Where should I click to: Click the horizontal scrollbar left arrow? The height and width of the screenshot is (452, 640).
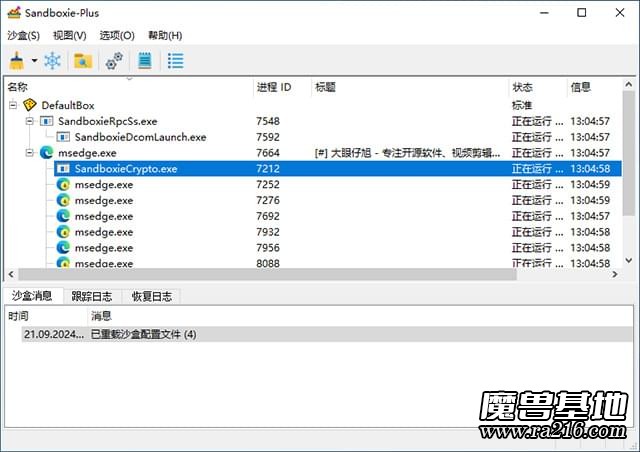pos(11,274)
